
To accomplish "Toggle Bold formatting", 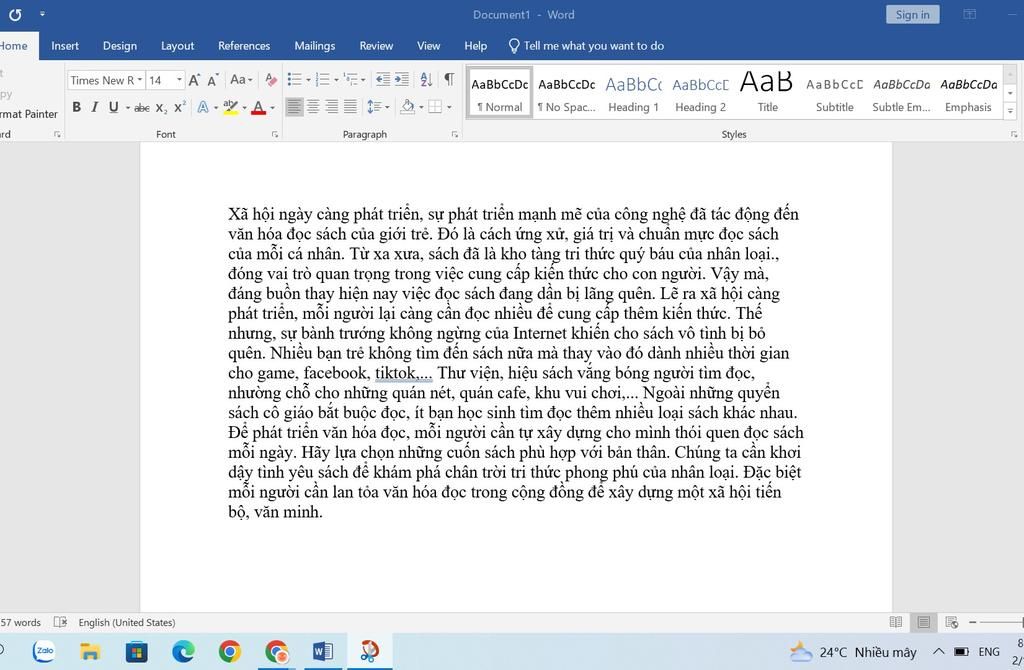I will [76, 107].
